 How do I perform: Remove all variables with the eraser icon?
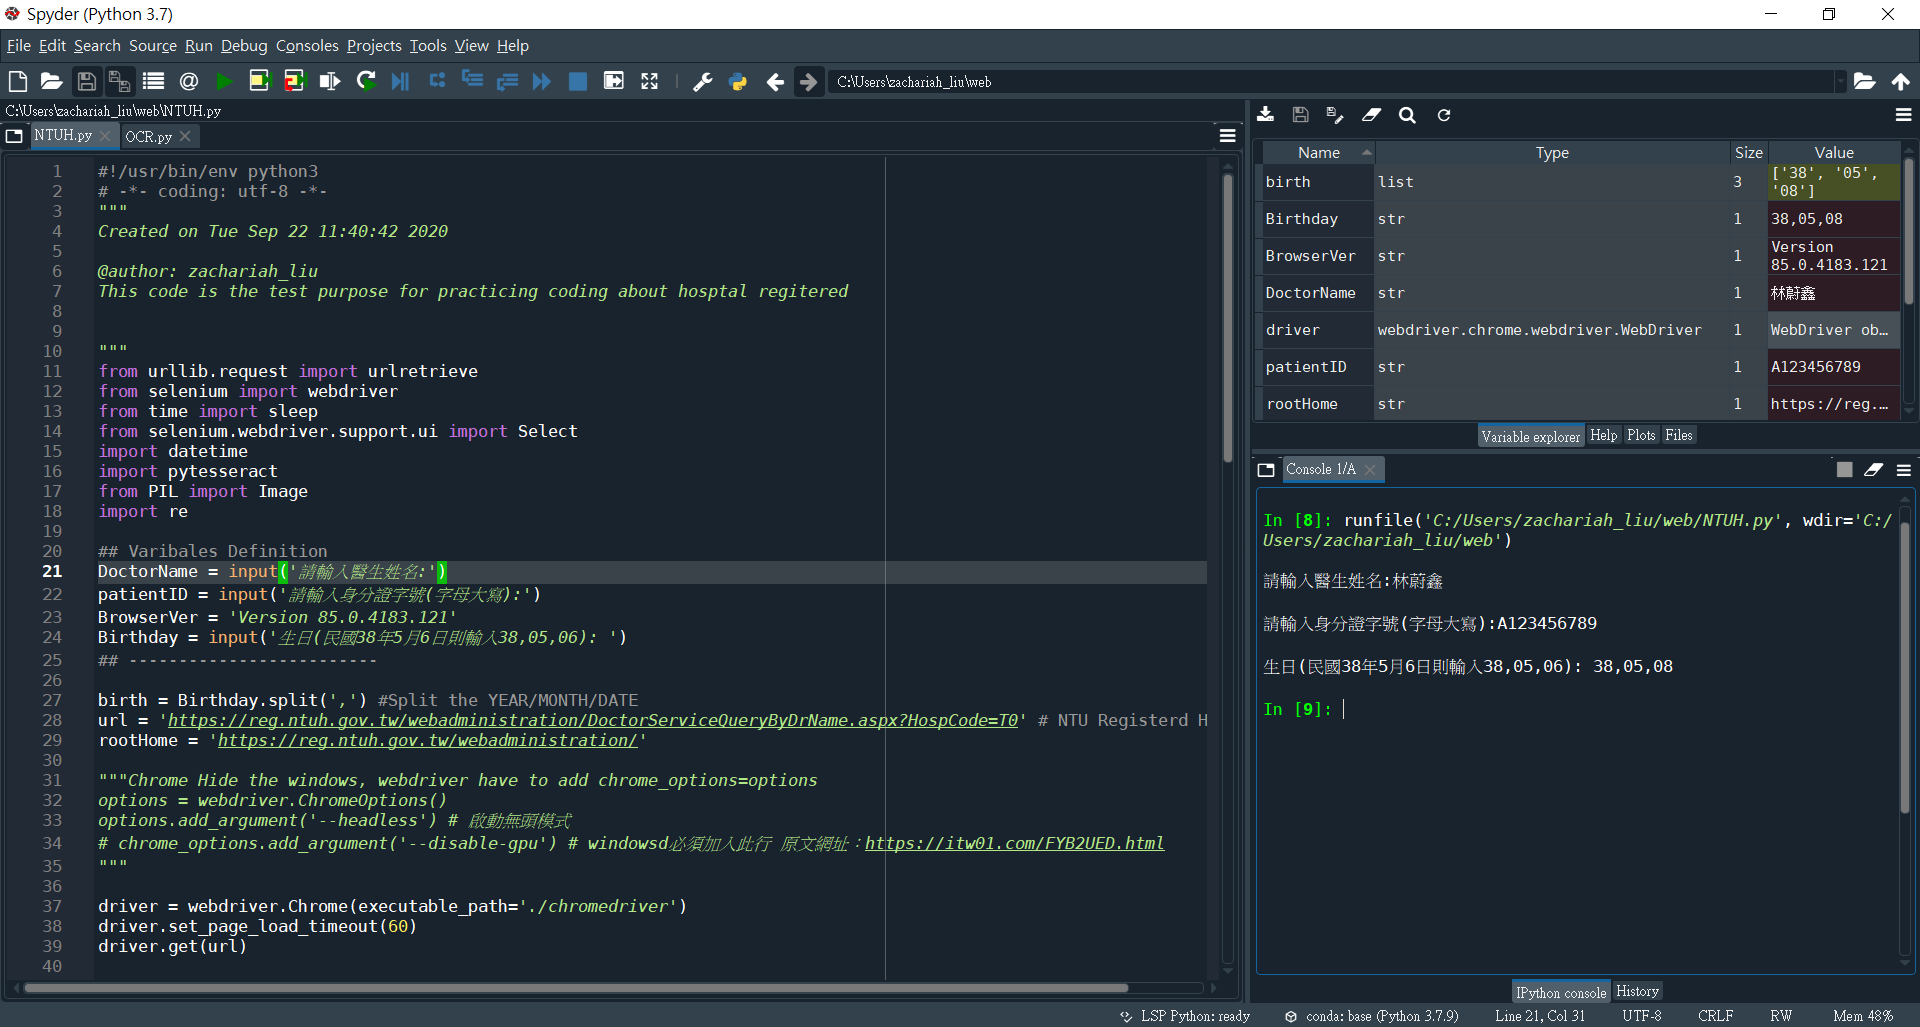(x=1371, y=115)
